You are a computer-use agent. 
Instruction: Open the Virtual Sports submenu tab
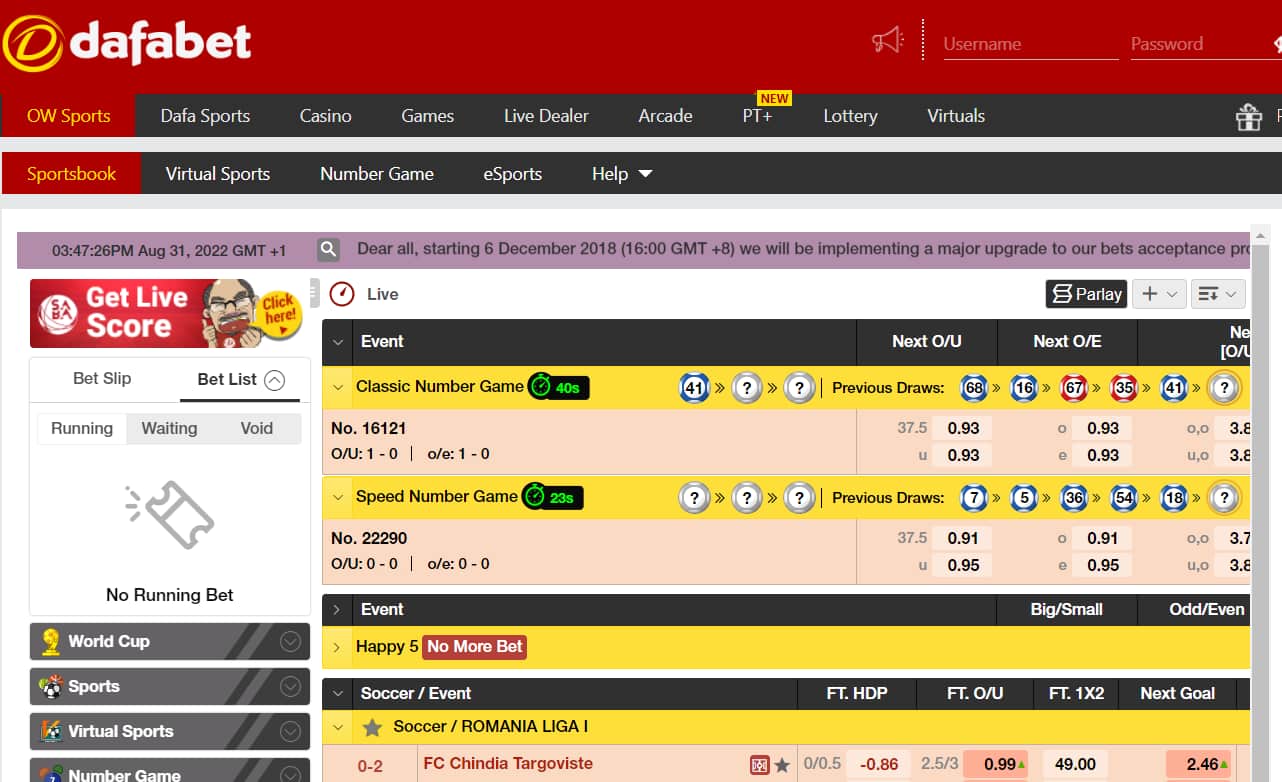(218, 174)
